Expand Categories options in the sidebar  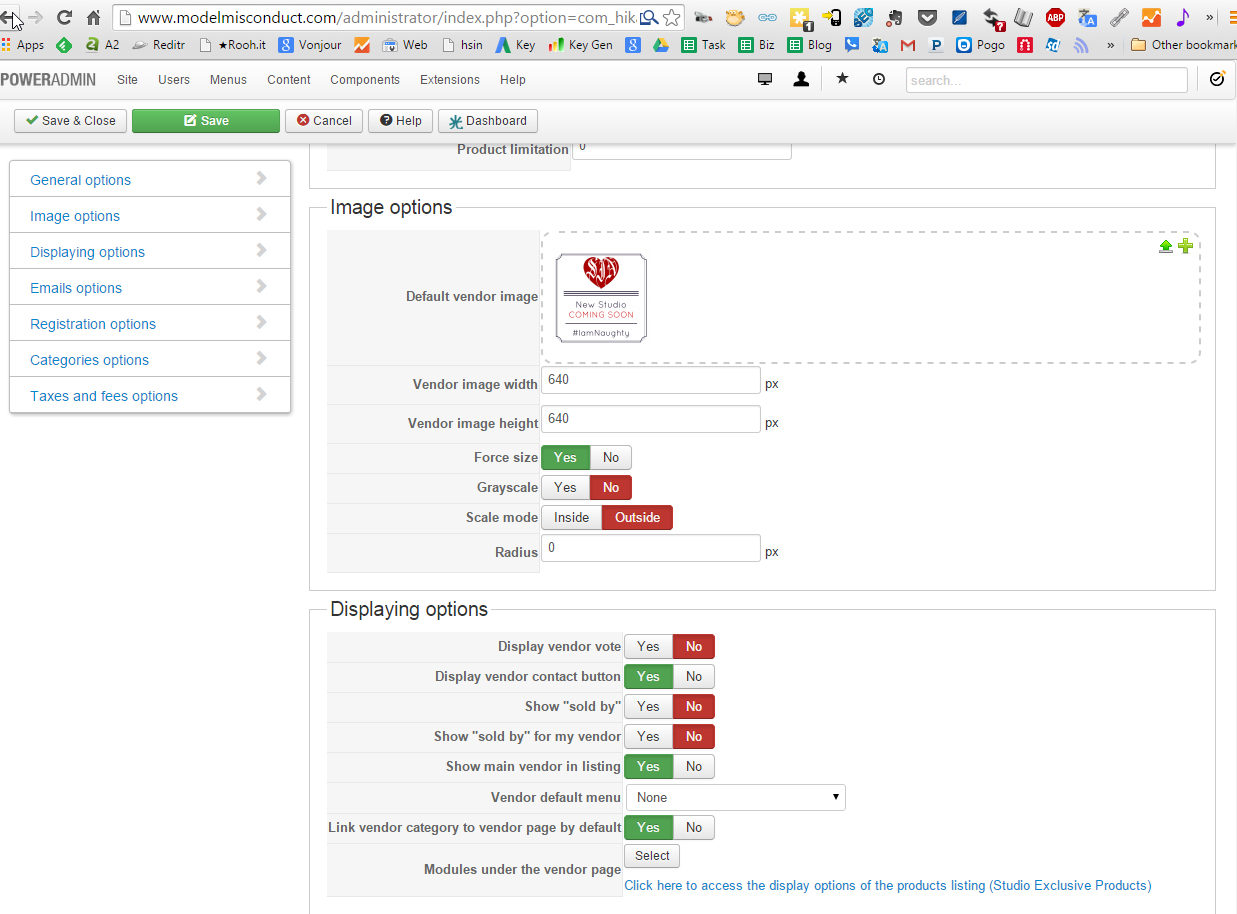coord(150,359)
